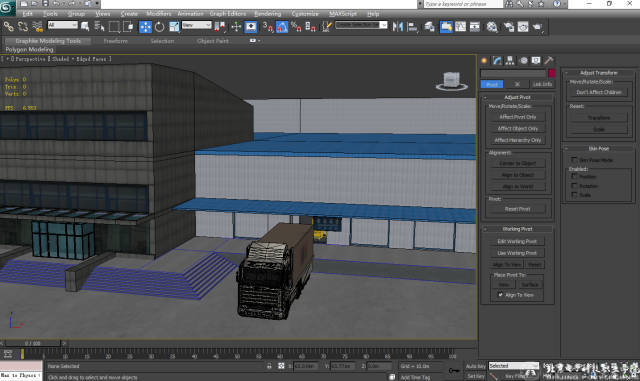The image size is (640, 381).
Task: Toggle the Graphite Modeling ribbon icon
Action: click(446, 27)
